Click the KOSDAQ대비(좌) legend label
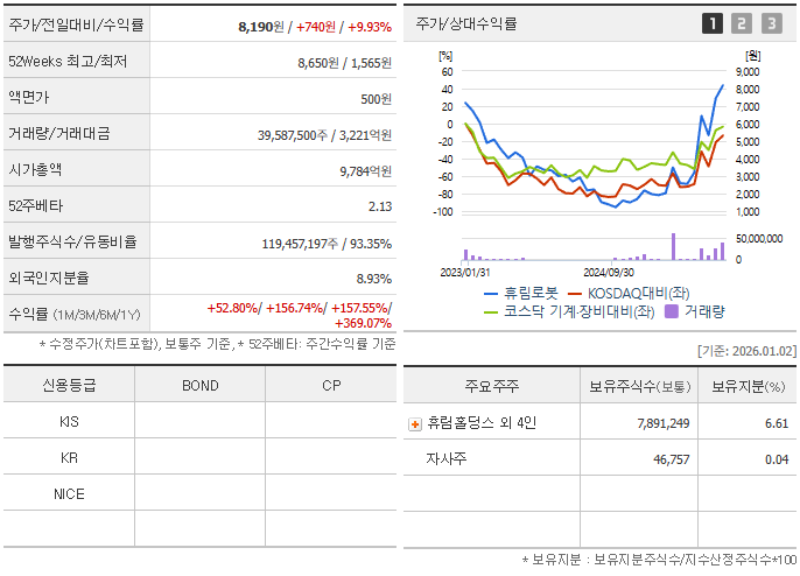 pyautogui.click(x=638, y=293)
